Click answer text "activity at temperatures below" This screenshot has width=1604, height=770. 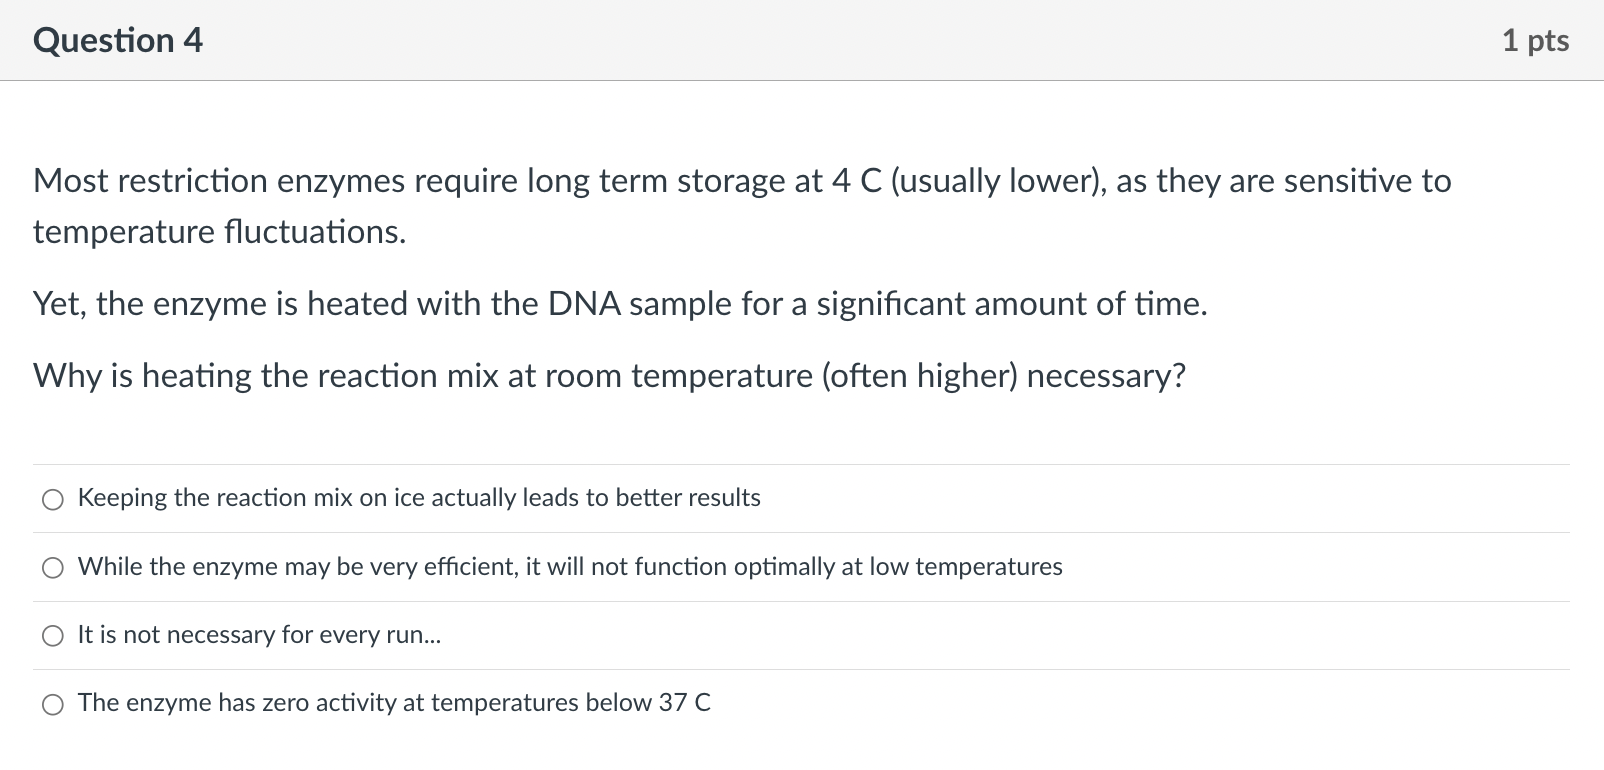484,703
